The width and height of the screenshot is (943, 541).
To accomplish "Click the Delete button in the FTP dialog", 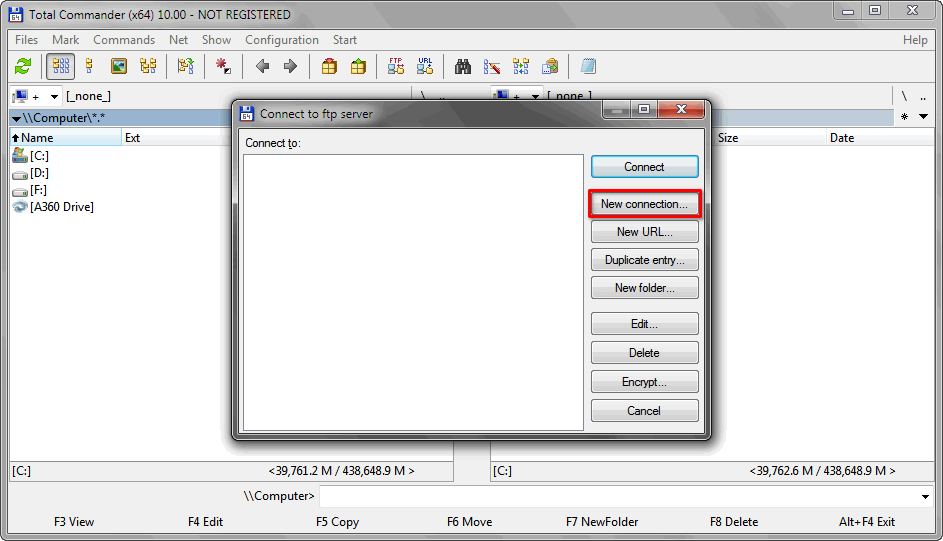I will pos(645,352).
